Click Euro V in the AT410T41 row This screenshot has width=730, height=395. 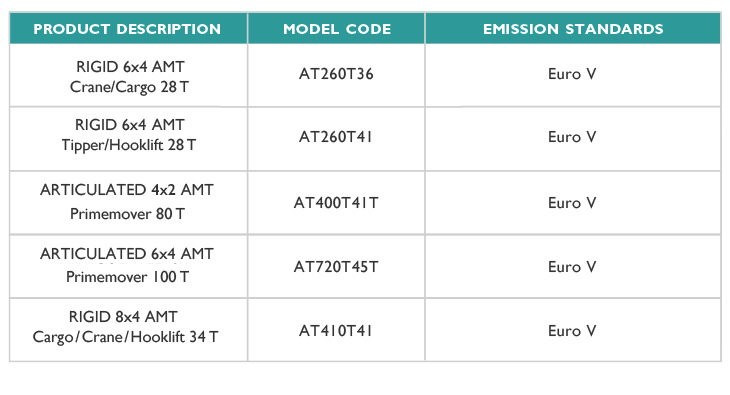coord(572,331)
